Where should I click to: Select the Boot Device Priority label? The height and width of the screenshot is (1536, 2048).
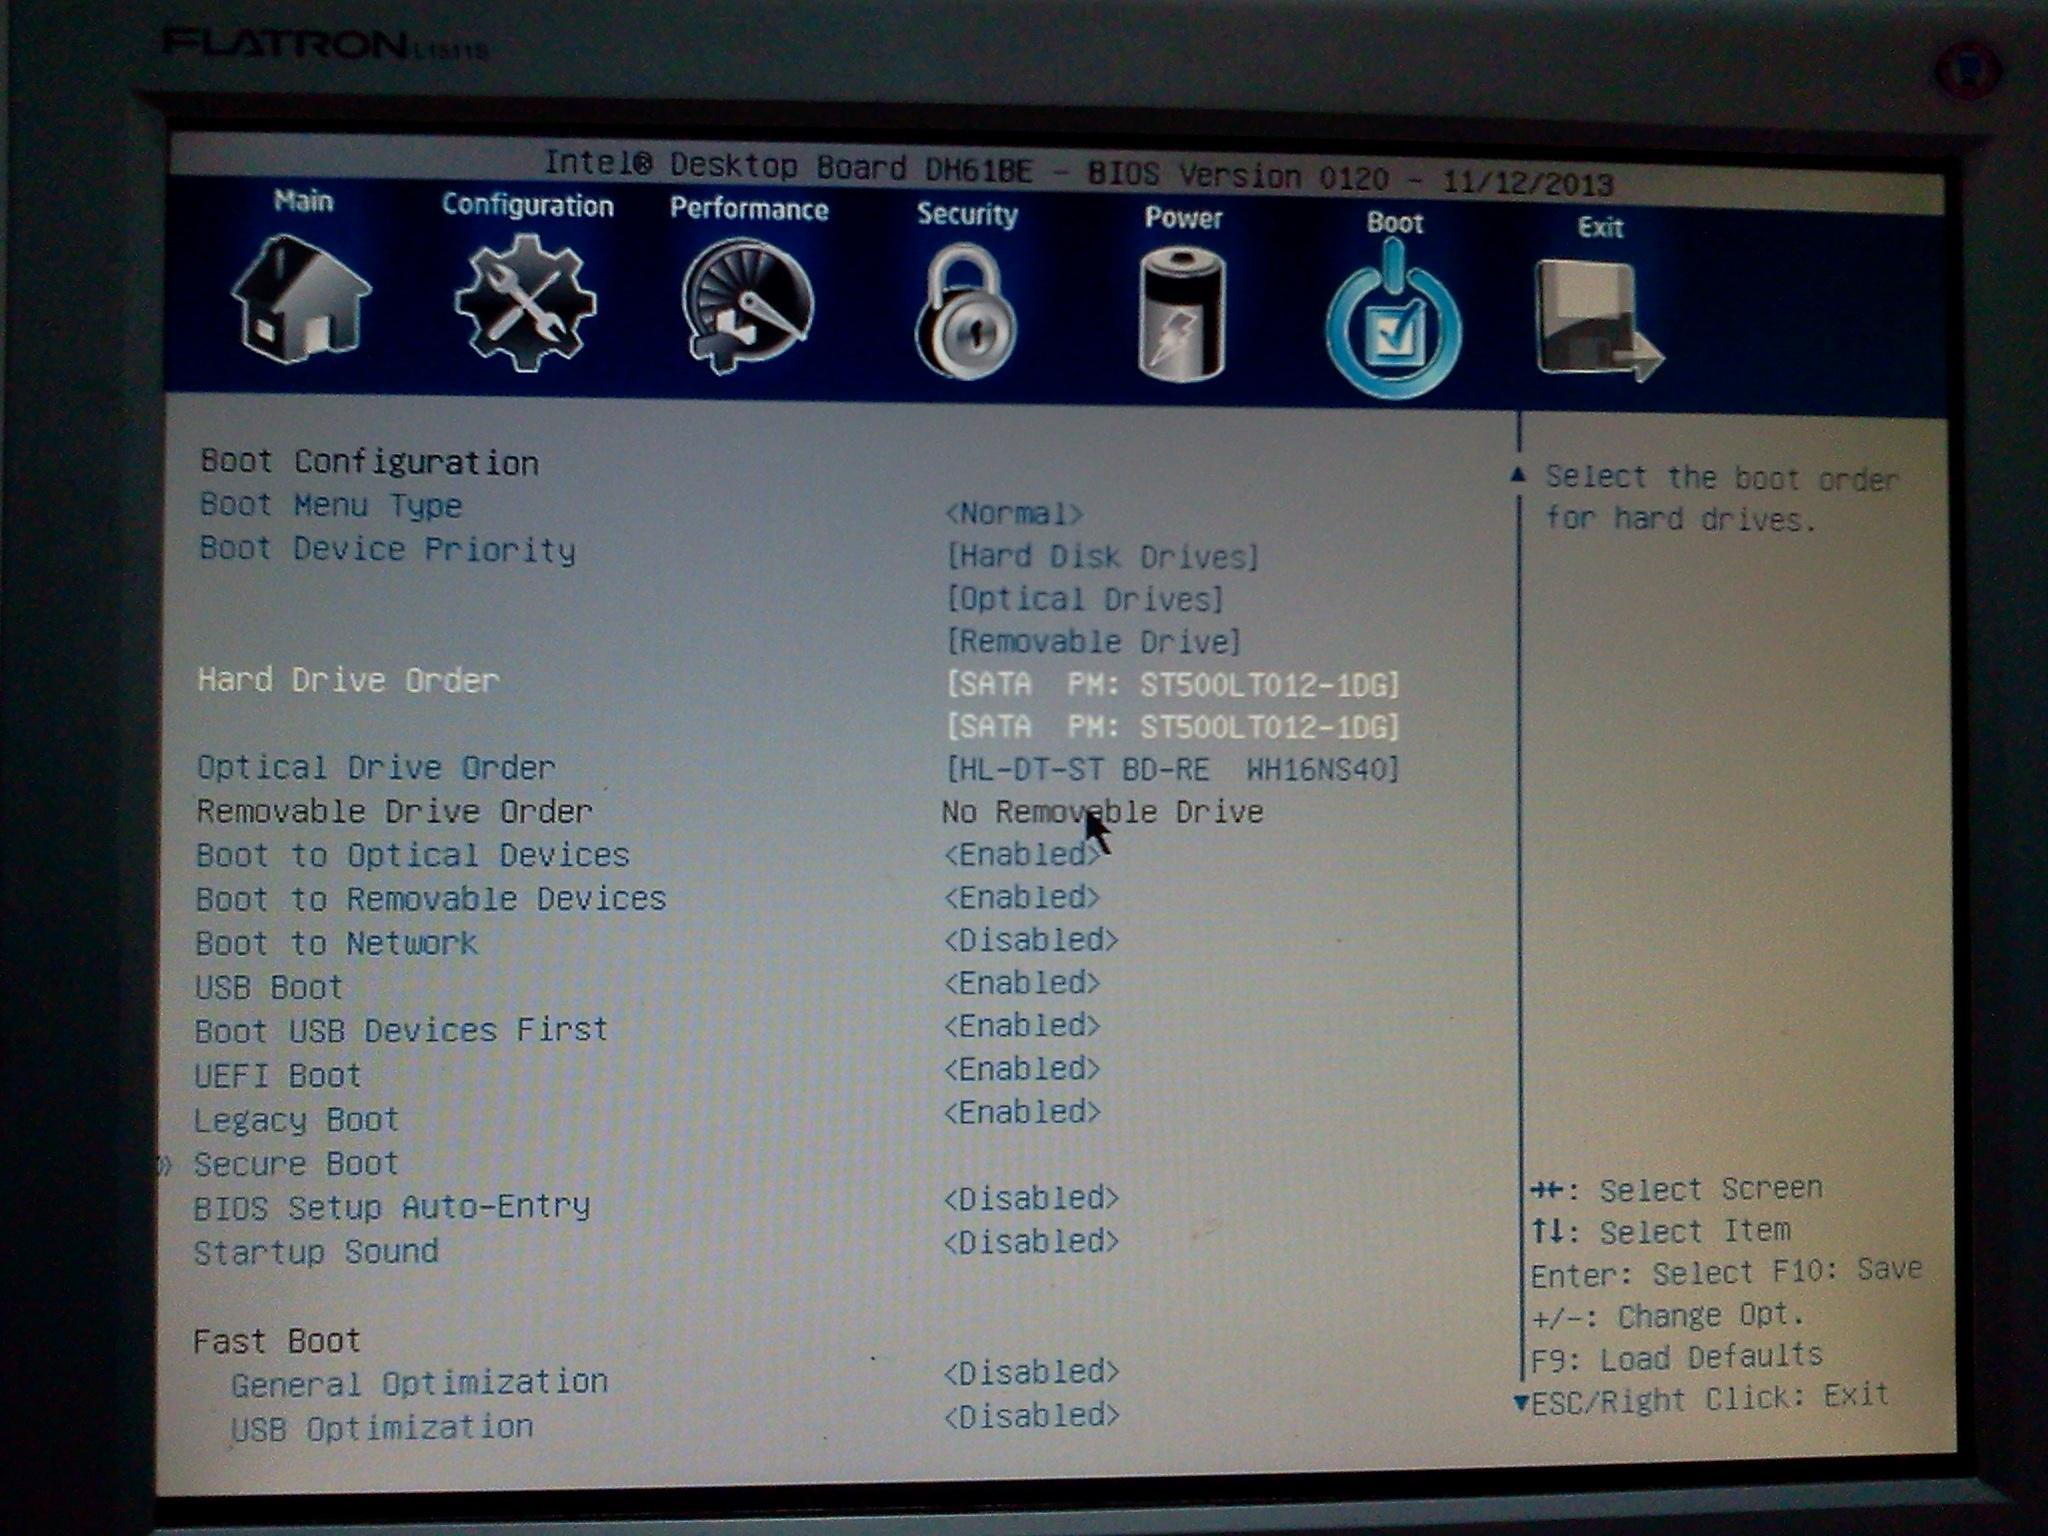point(387,549)
